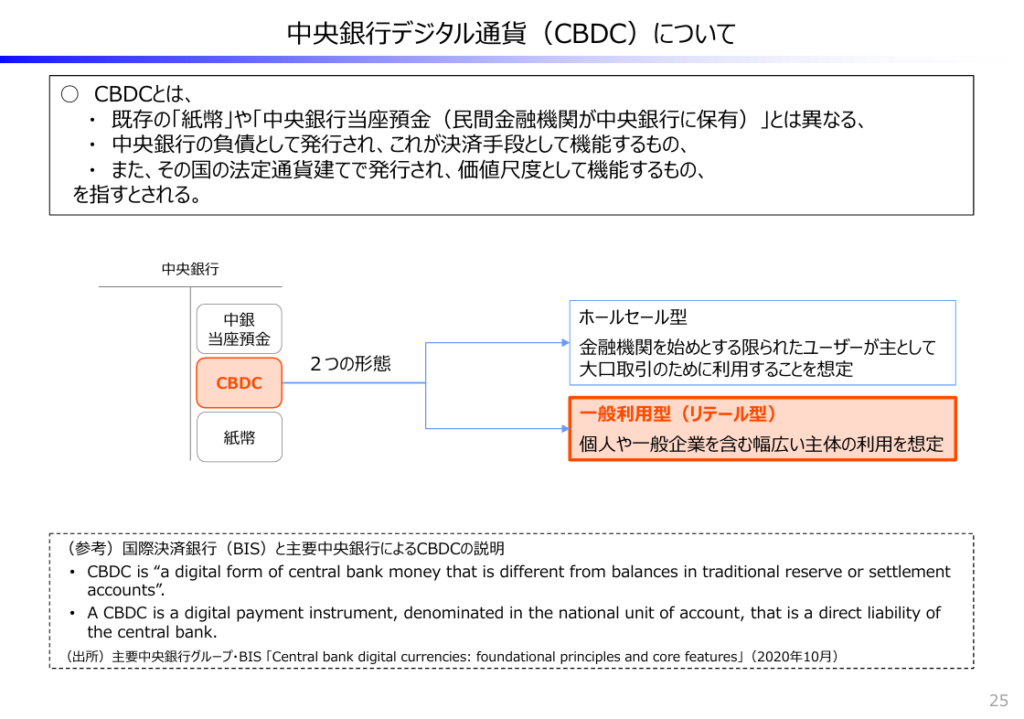Click the （参考）国際決済銀行 heading line
Screen dimensions: 1024x719
click(x=285, y=549)
